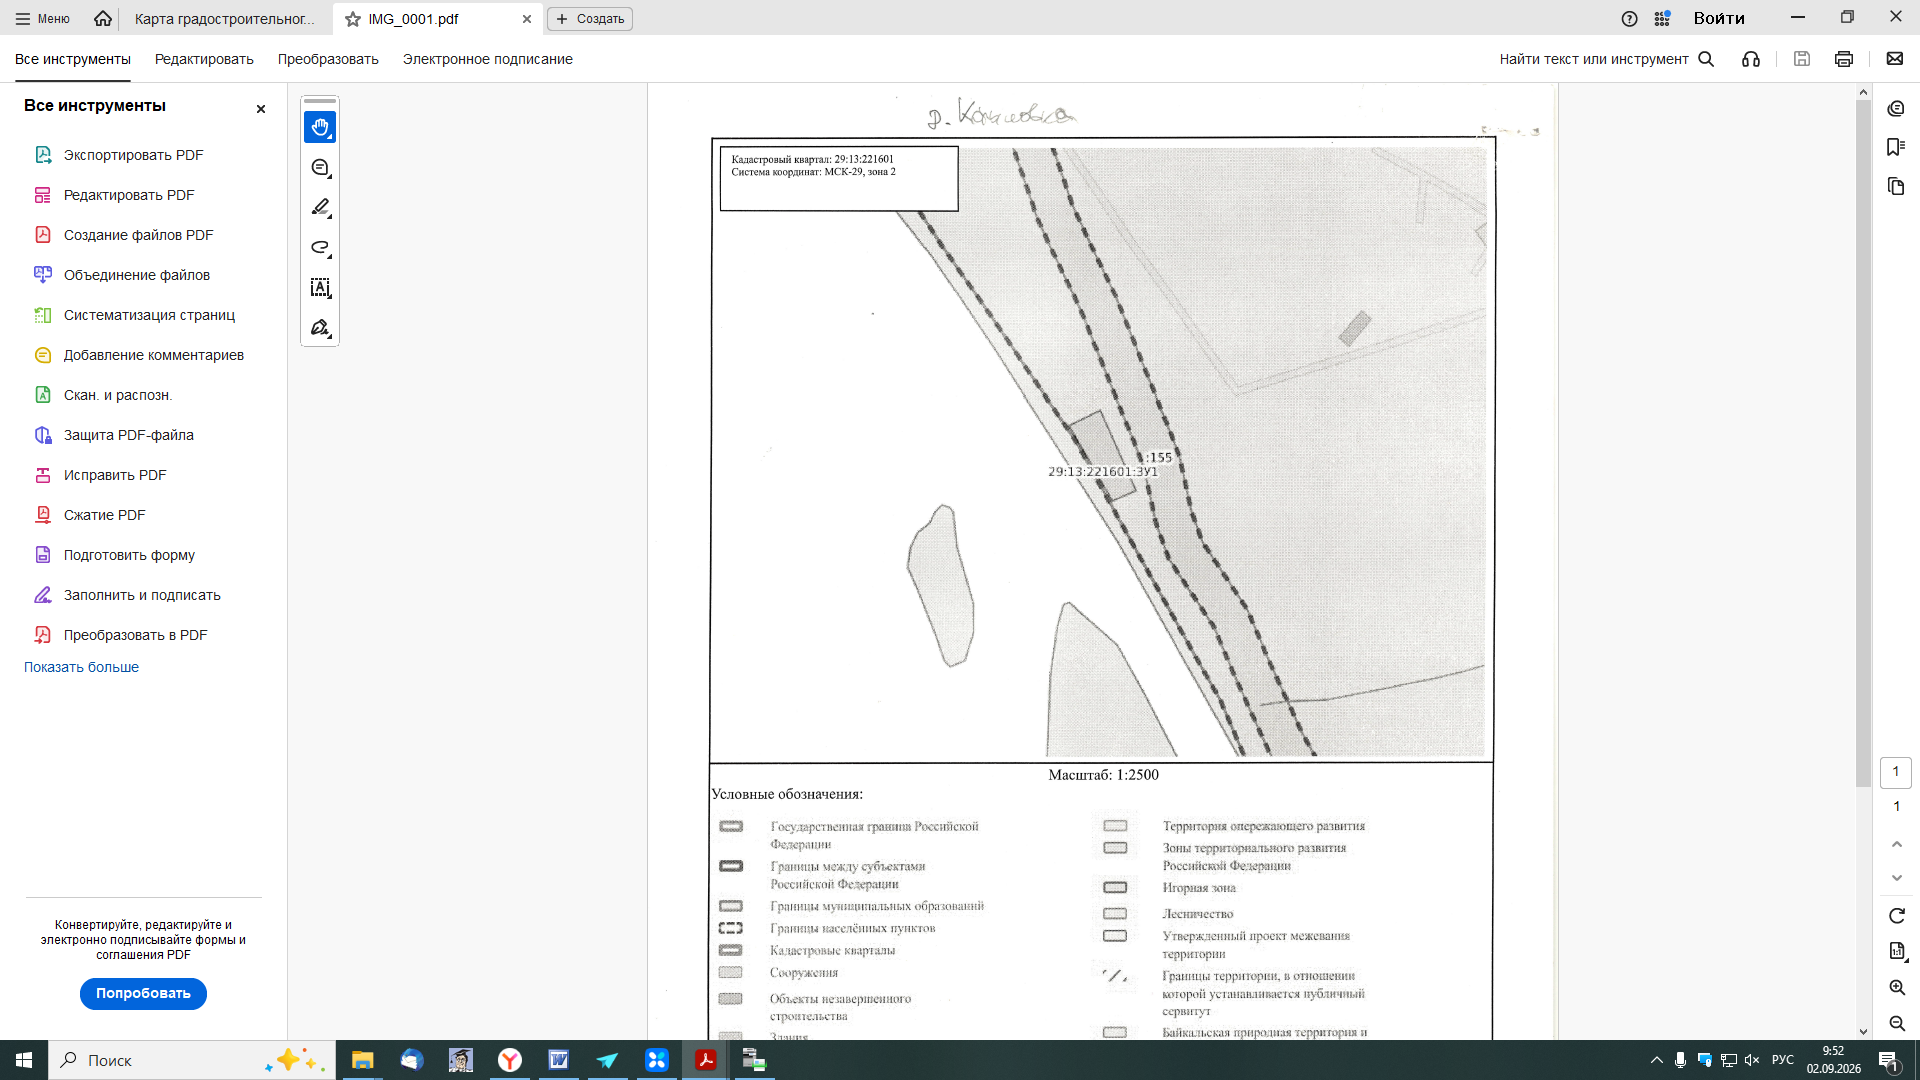Viewport: 1920px width, 1080px height.
Task: Star the IMG_0001.pdf tab as favorite
Action: click(353, 19)
